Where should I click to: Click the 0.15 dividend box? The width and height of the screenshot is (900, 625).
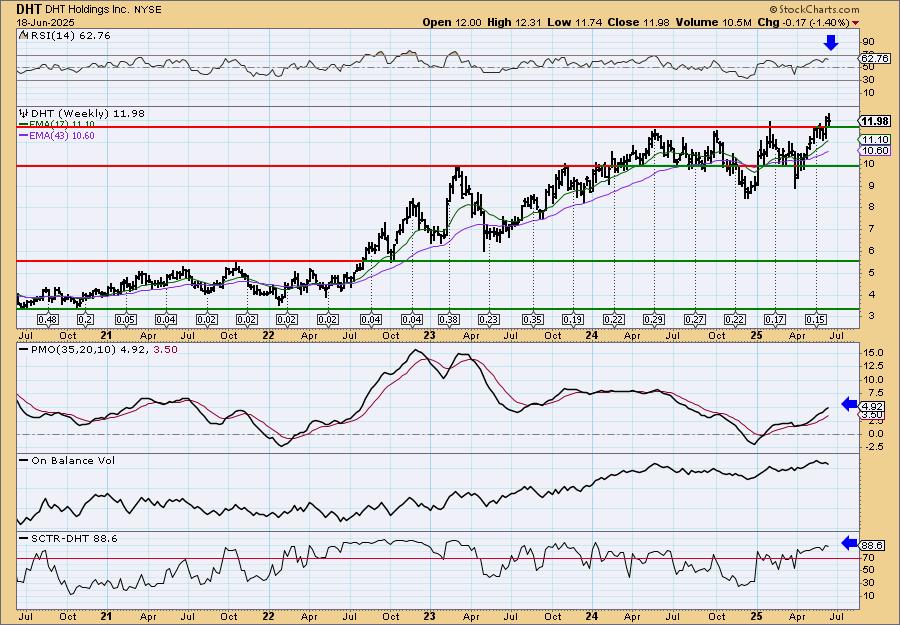[x=816, y=320]
